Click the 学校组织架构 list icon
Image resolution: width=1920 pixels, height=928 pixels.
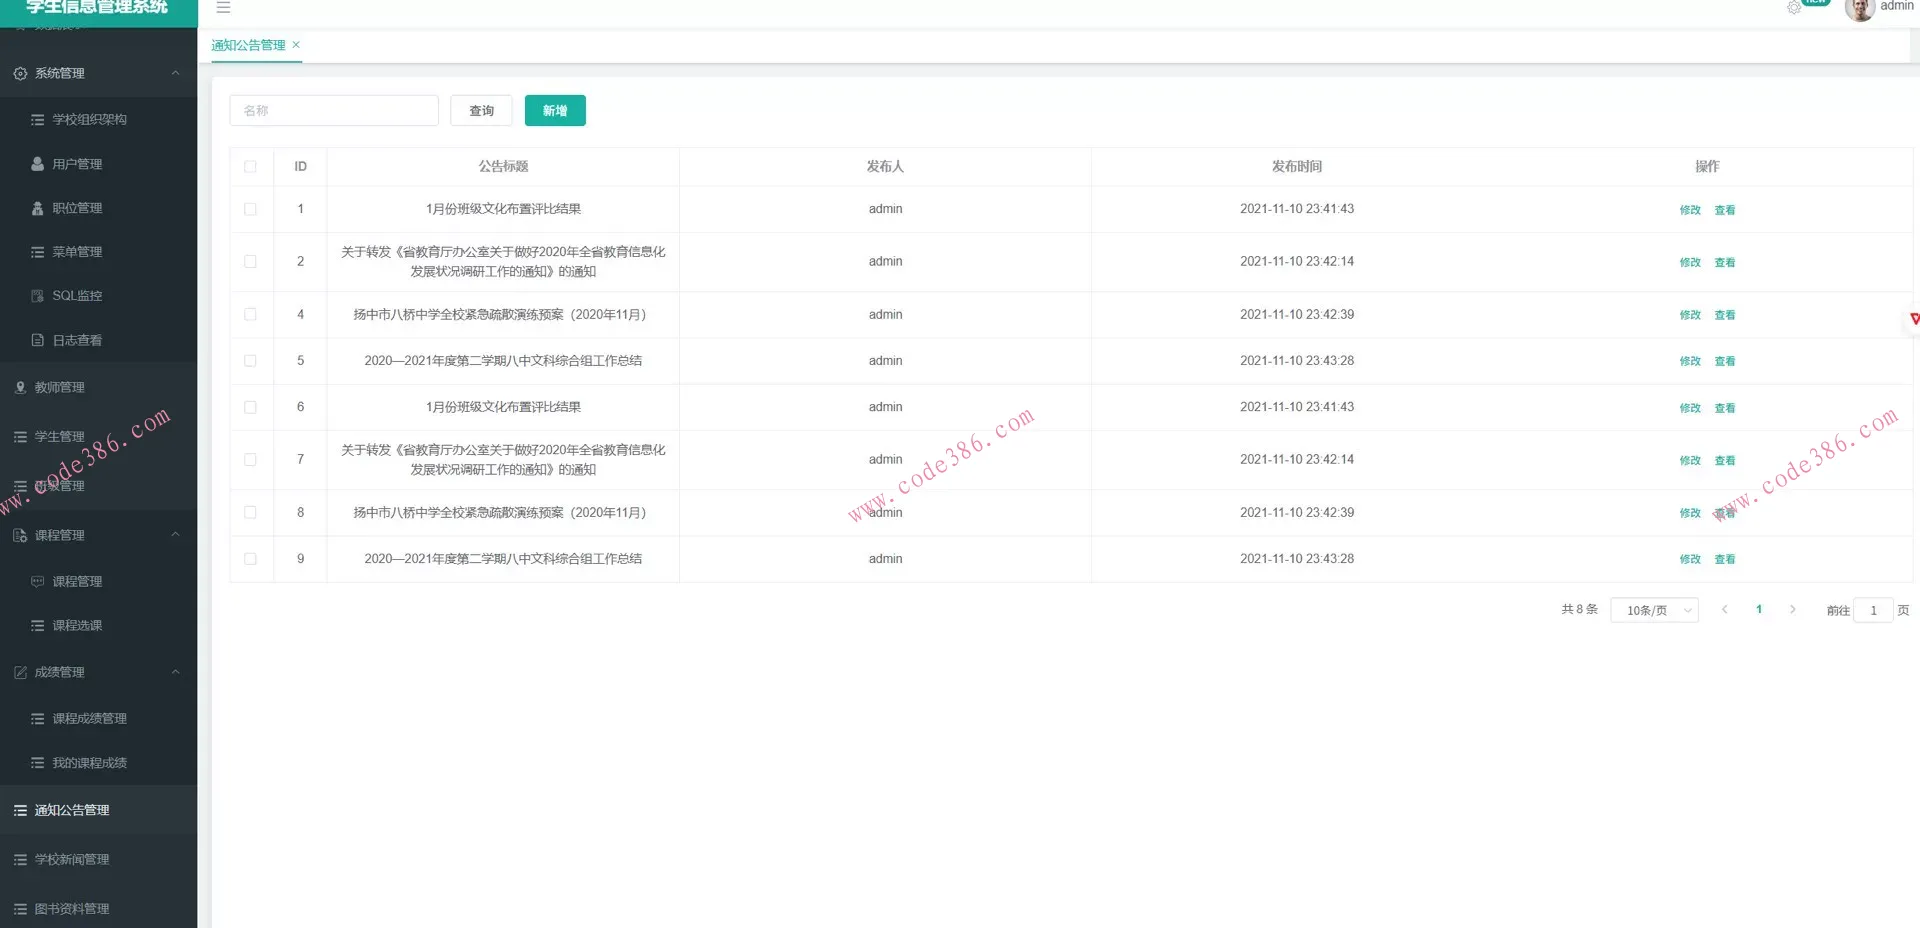click(38, 120)
